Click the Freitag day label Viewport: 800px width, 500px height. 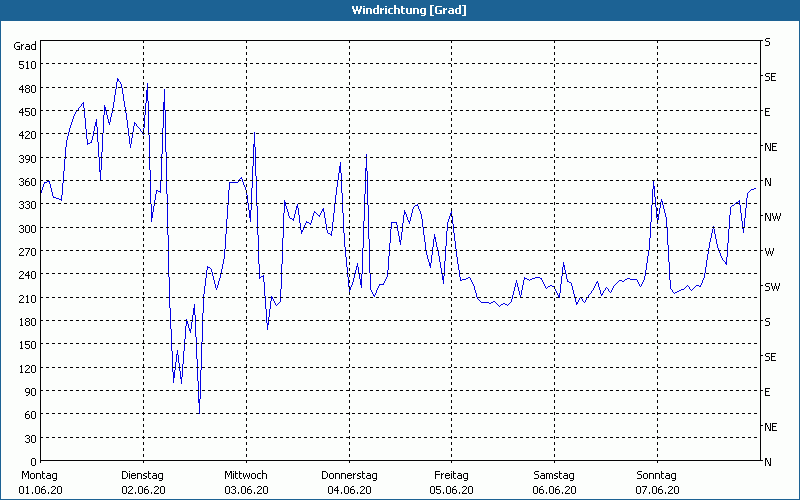pyautogui.click(x=451, y=475)
